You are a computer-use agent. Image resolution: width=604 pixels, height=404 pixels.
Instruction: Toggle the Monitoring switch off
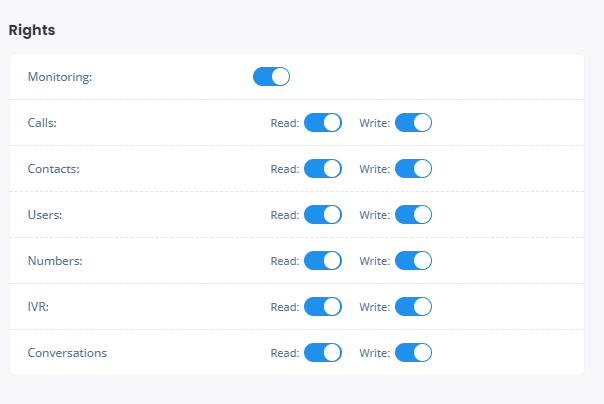click(271, 77)
